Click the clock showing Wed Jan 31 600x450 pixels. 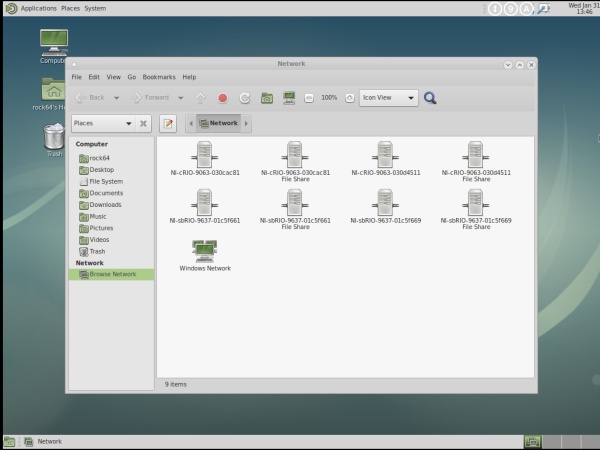pyautogui.click(x=584, y=8)
